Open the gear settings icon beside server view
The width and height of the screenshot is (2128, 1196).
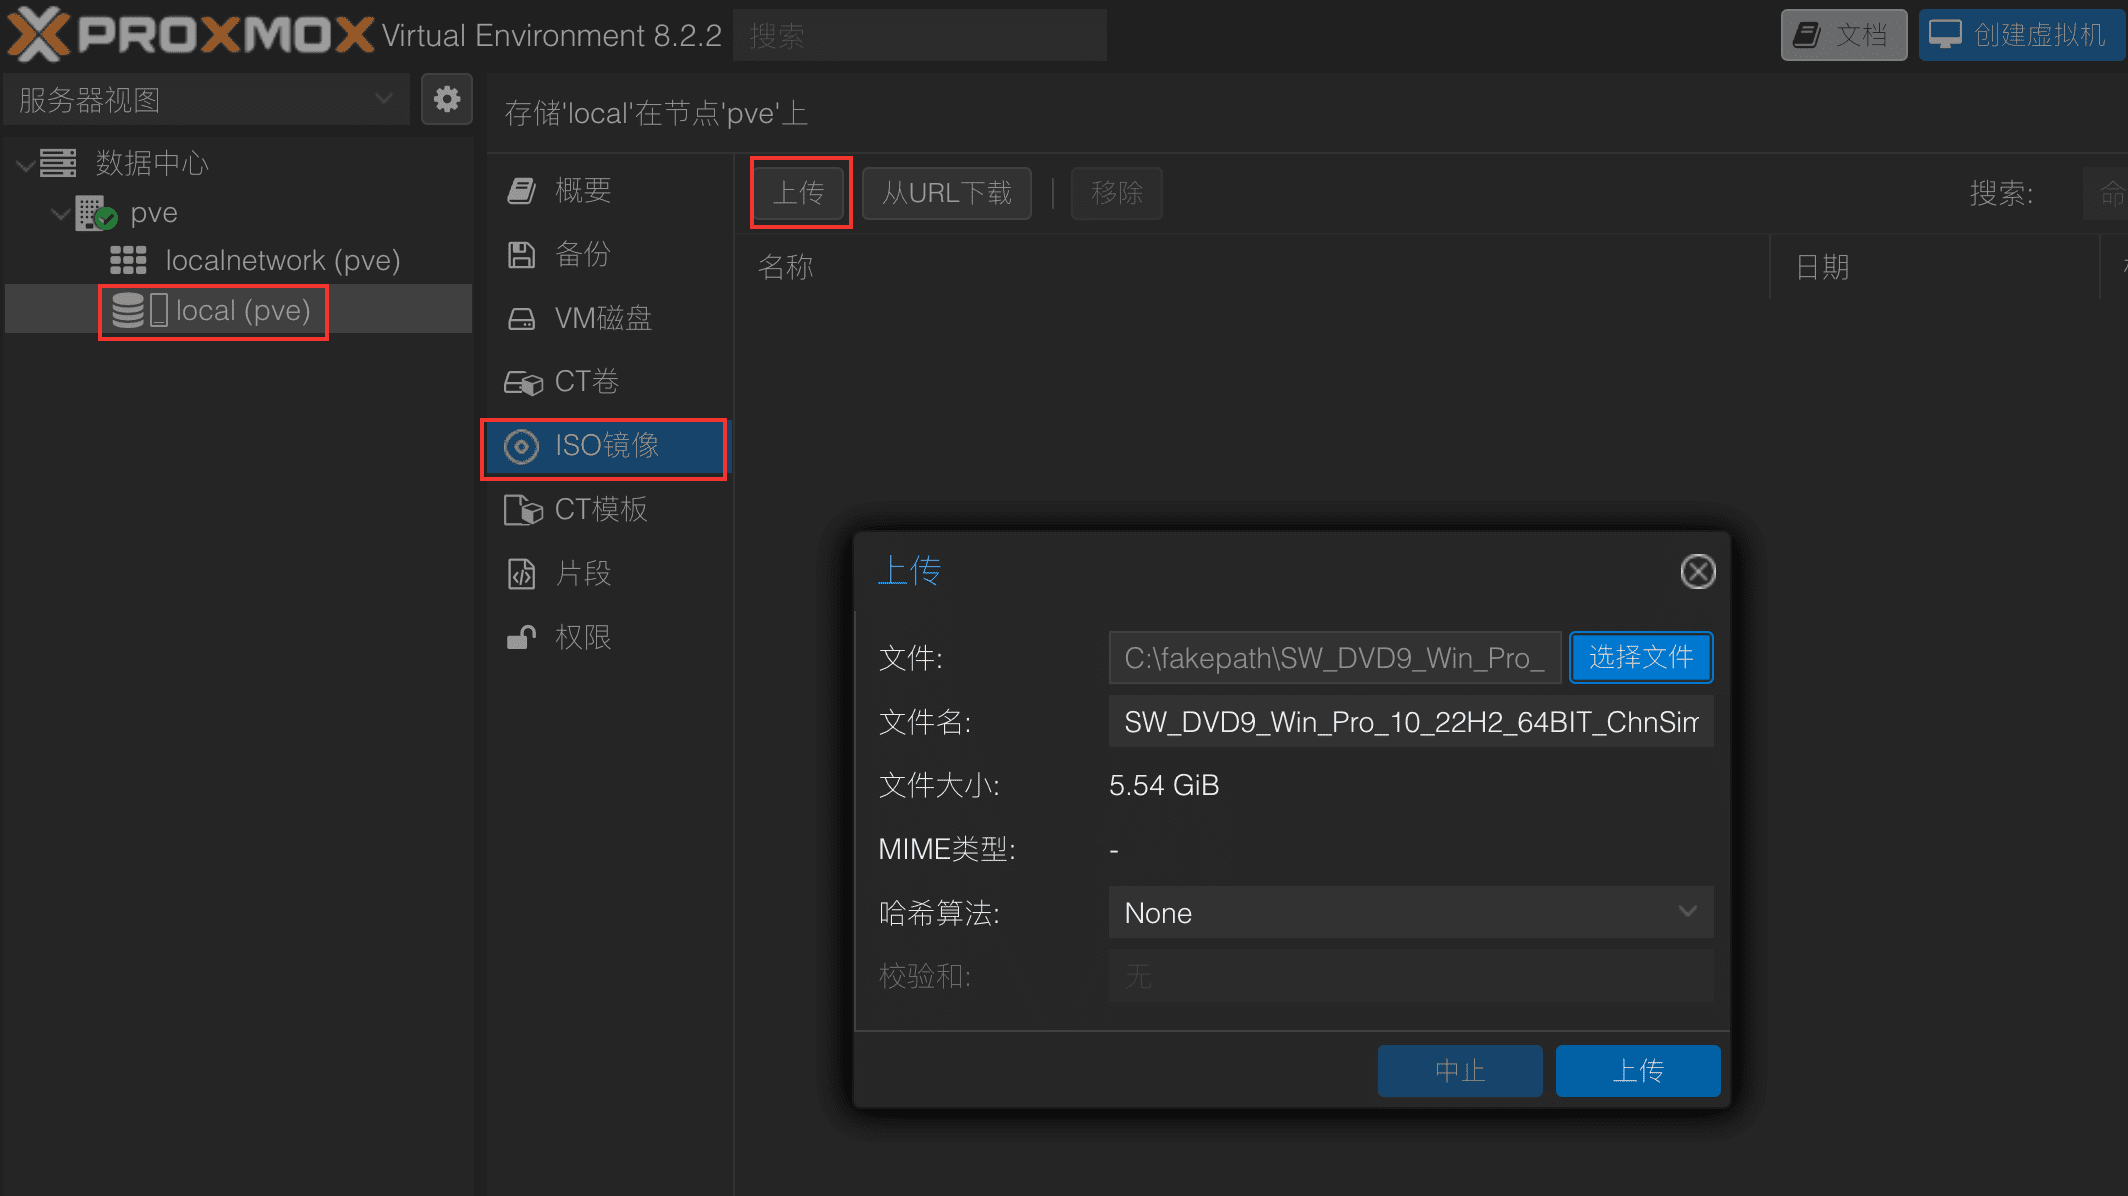446,99
